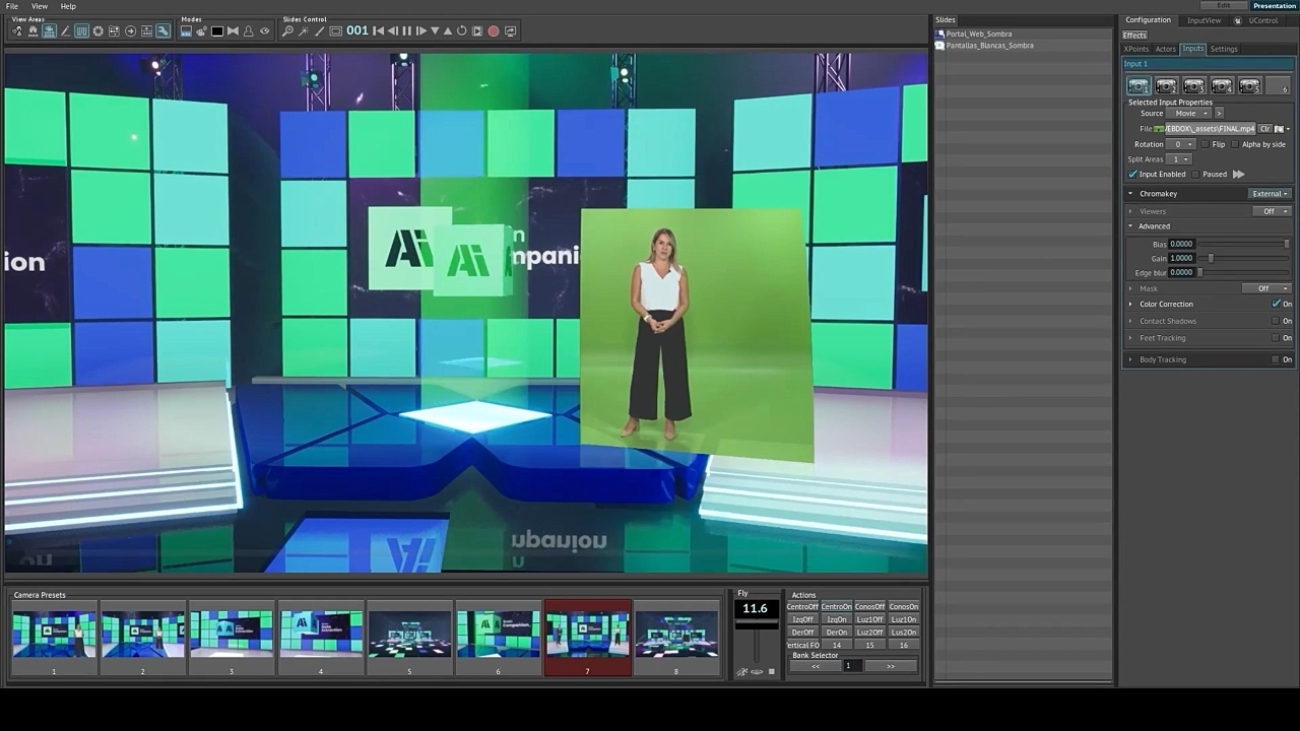Click the magnifier icon in Slides Control

pos(288,32)
